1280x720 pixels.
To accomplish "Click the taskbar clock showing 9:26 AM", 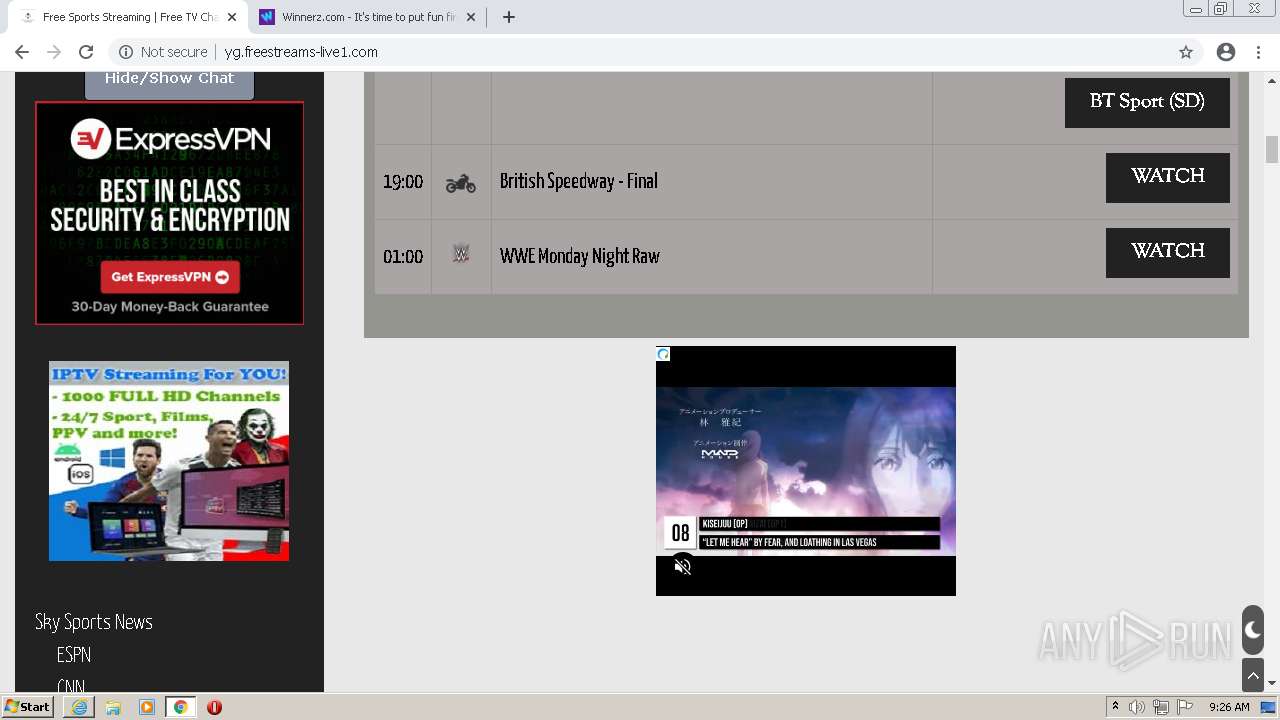I will (x=1229, y=707).
